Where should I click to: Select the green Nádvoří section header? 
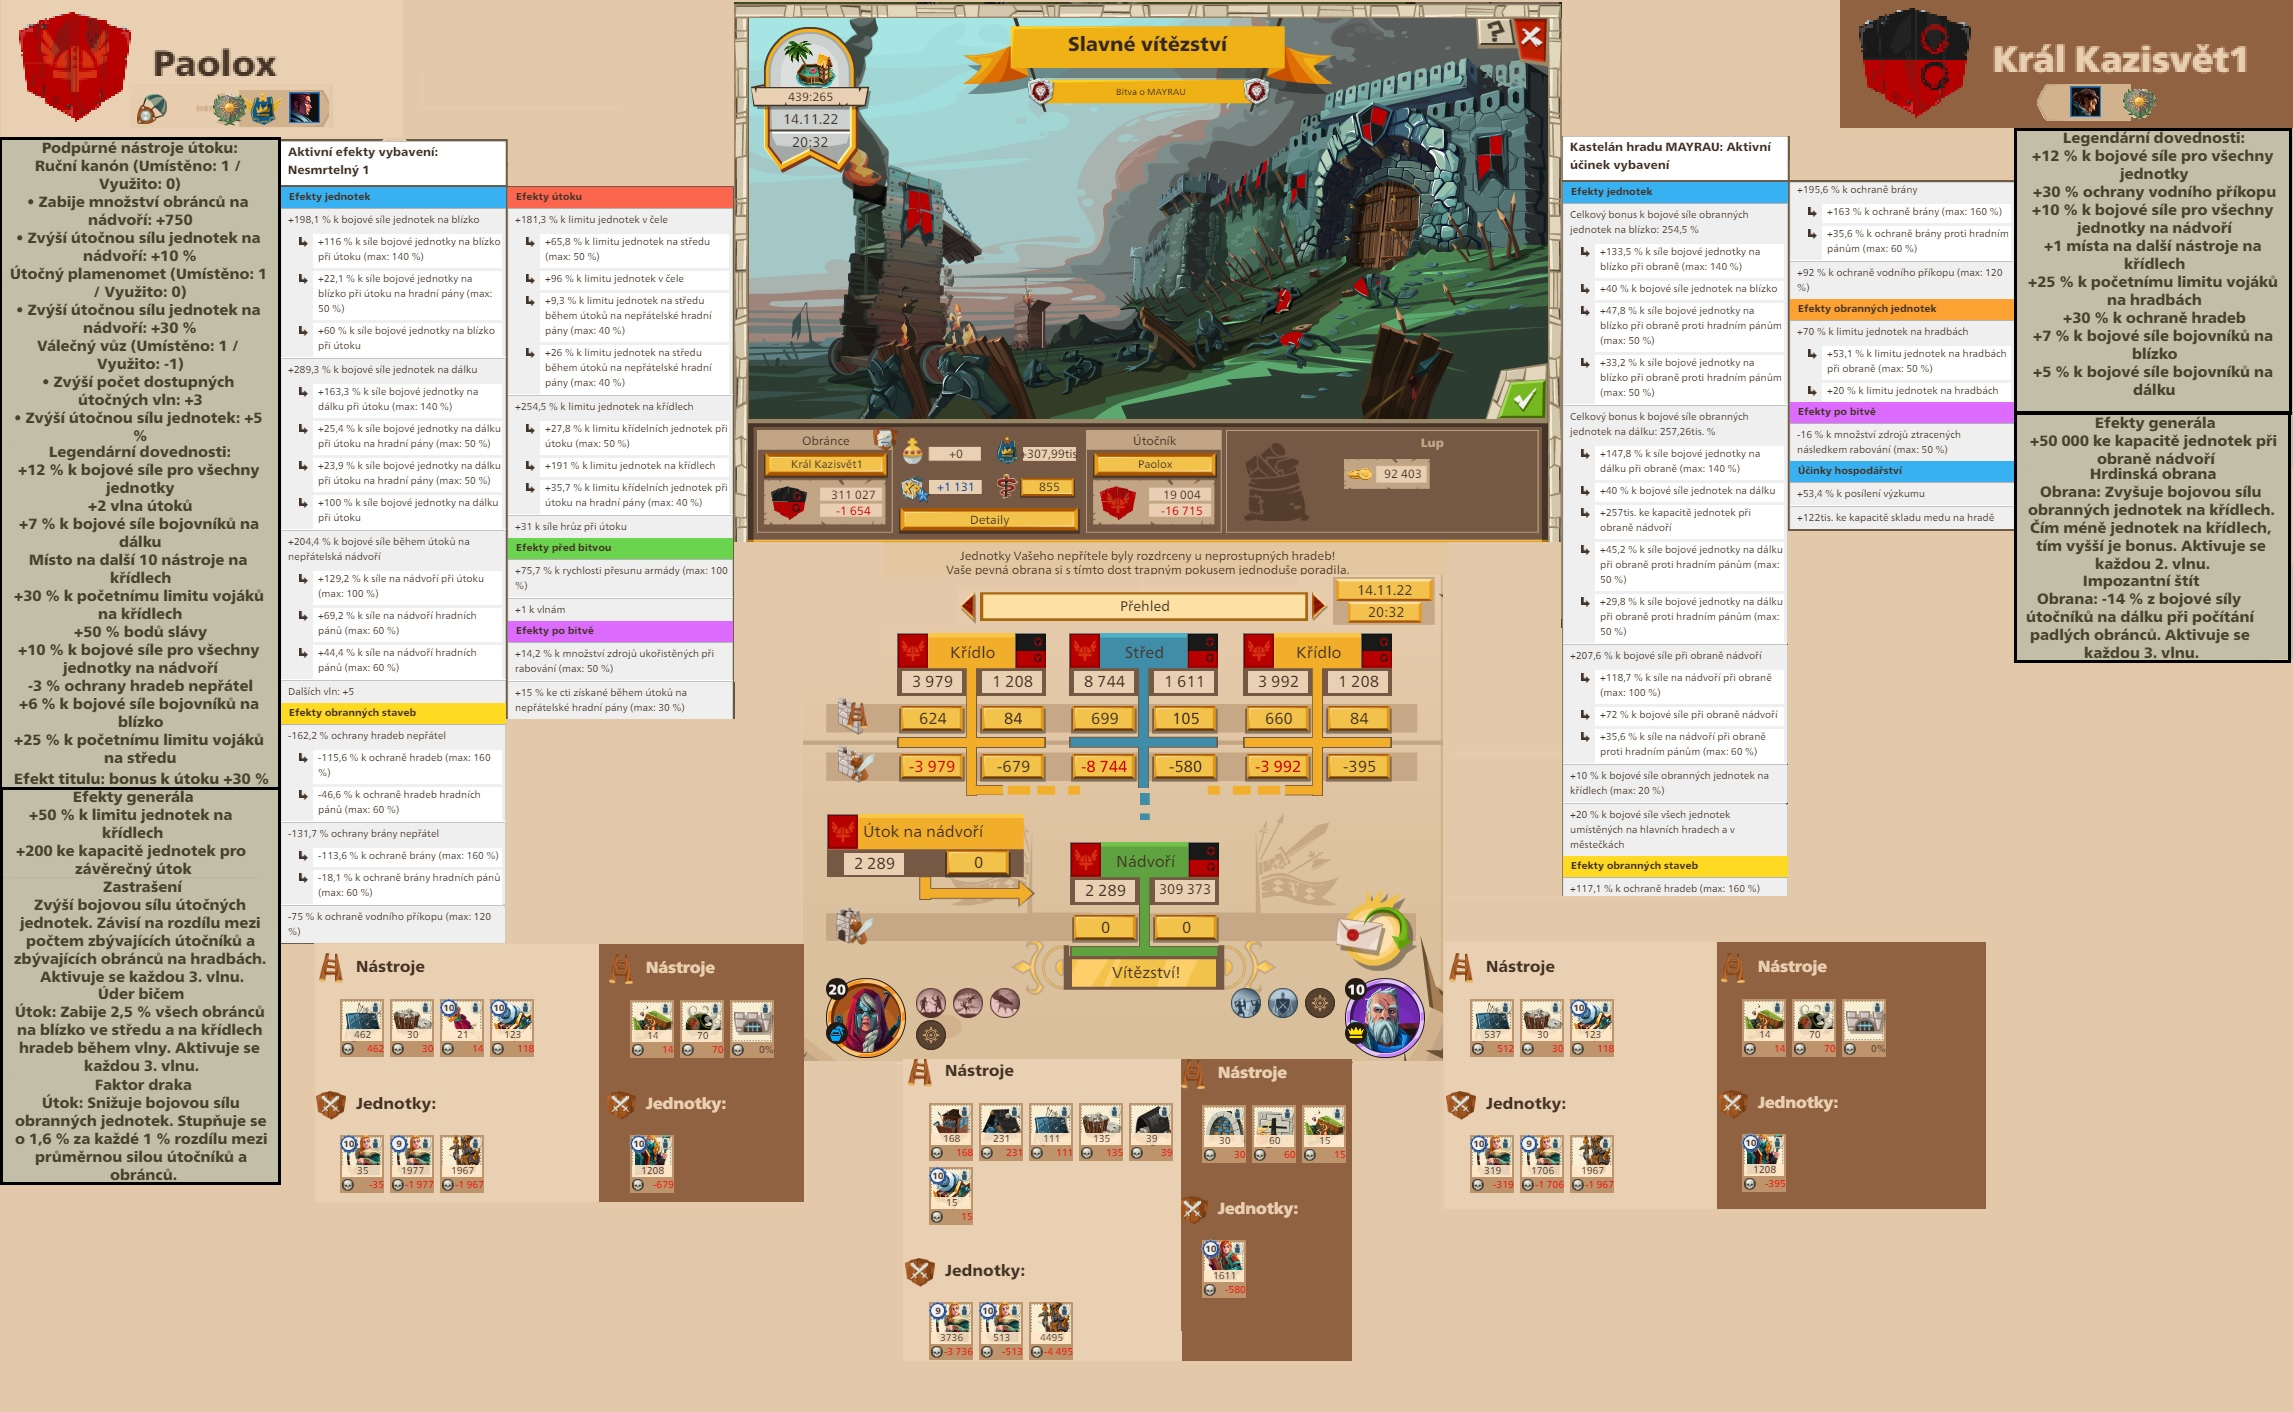(1144, 861)
